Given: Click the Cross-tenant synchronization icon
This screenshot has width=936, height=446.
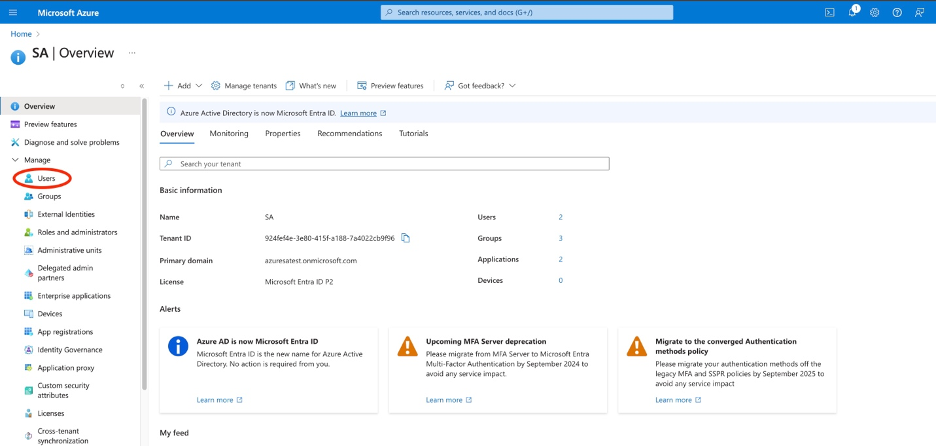Looking at the screenshot, I should pyautogui.click(x=28, y=436).
